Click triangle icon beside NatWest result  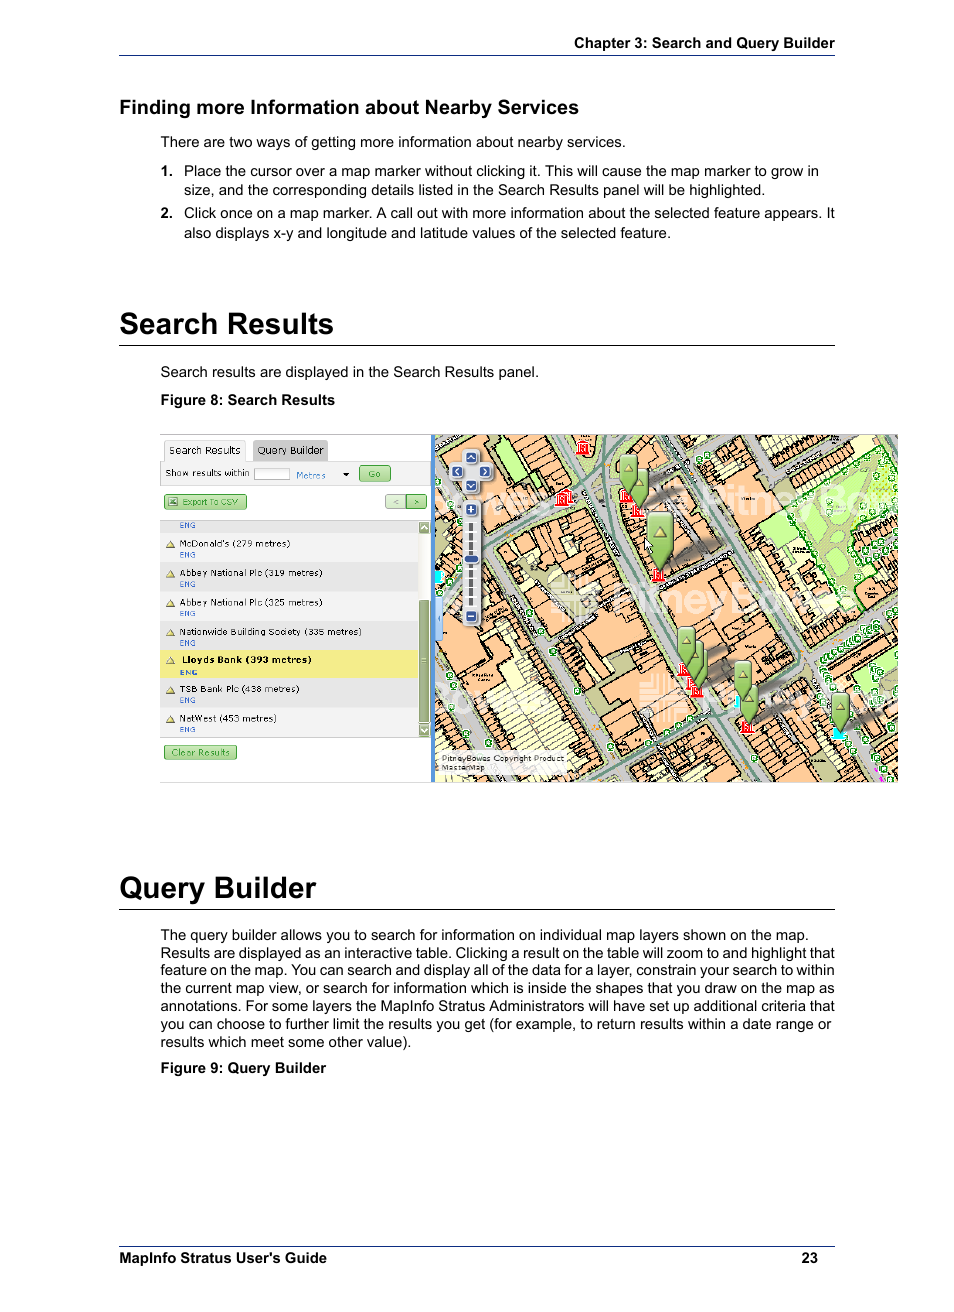coord(170,719)
